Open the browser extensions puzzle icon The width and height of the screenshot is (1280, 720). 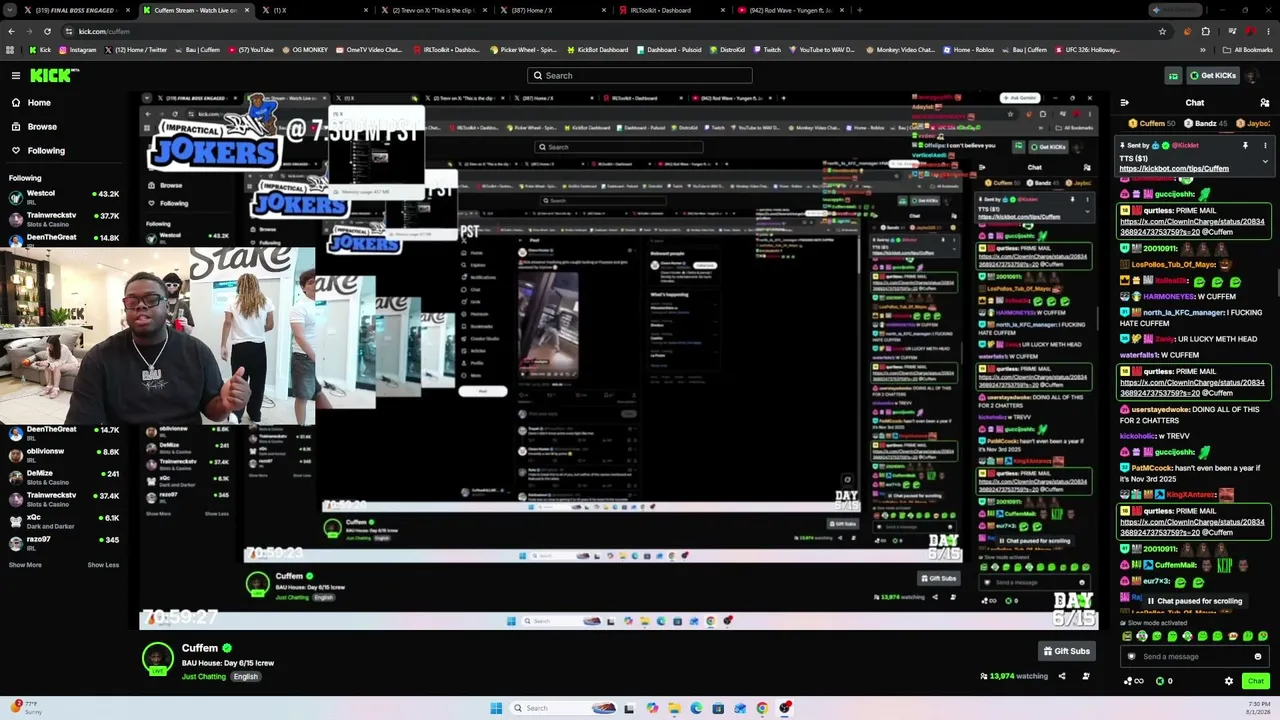click(1205, 31)
